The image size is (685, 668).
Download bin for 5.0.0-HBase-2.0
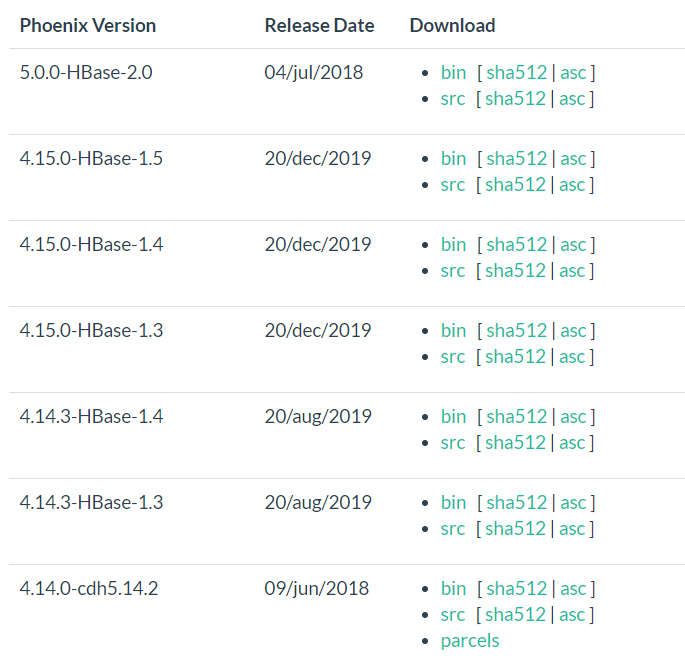pos(453,73)
